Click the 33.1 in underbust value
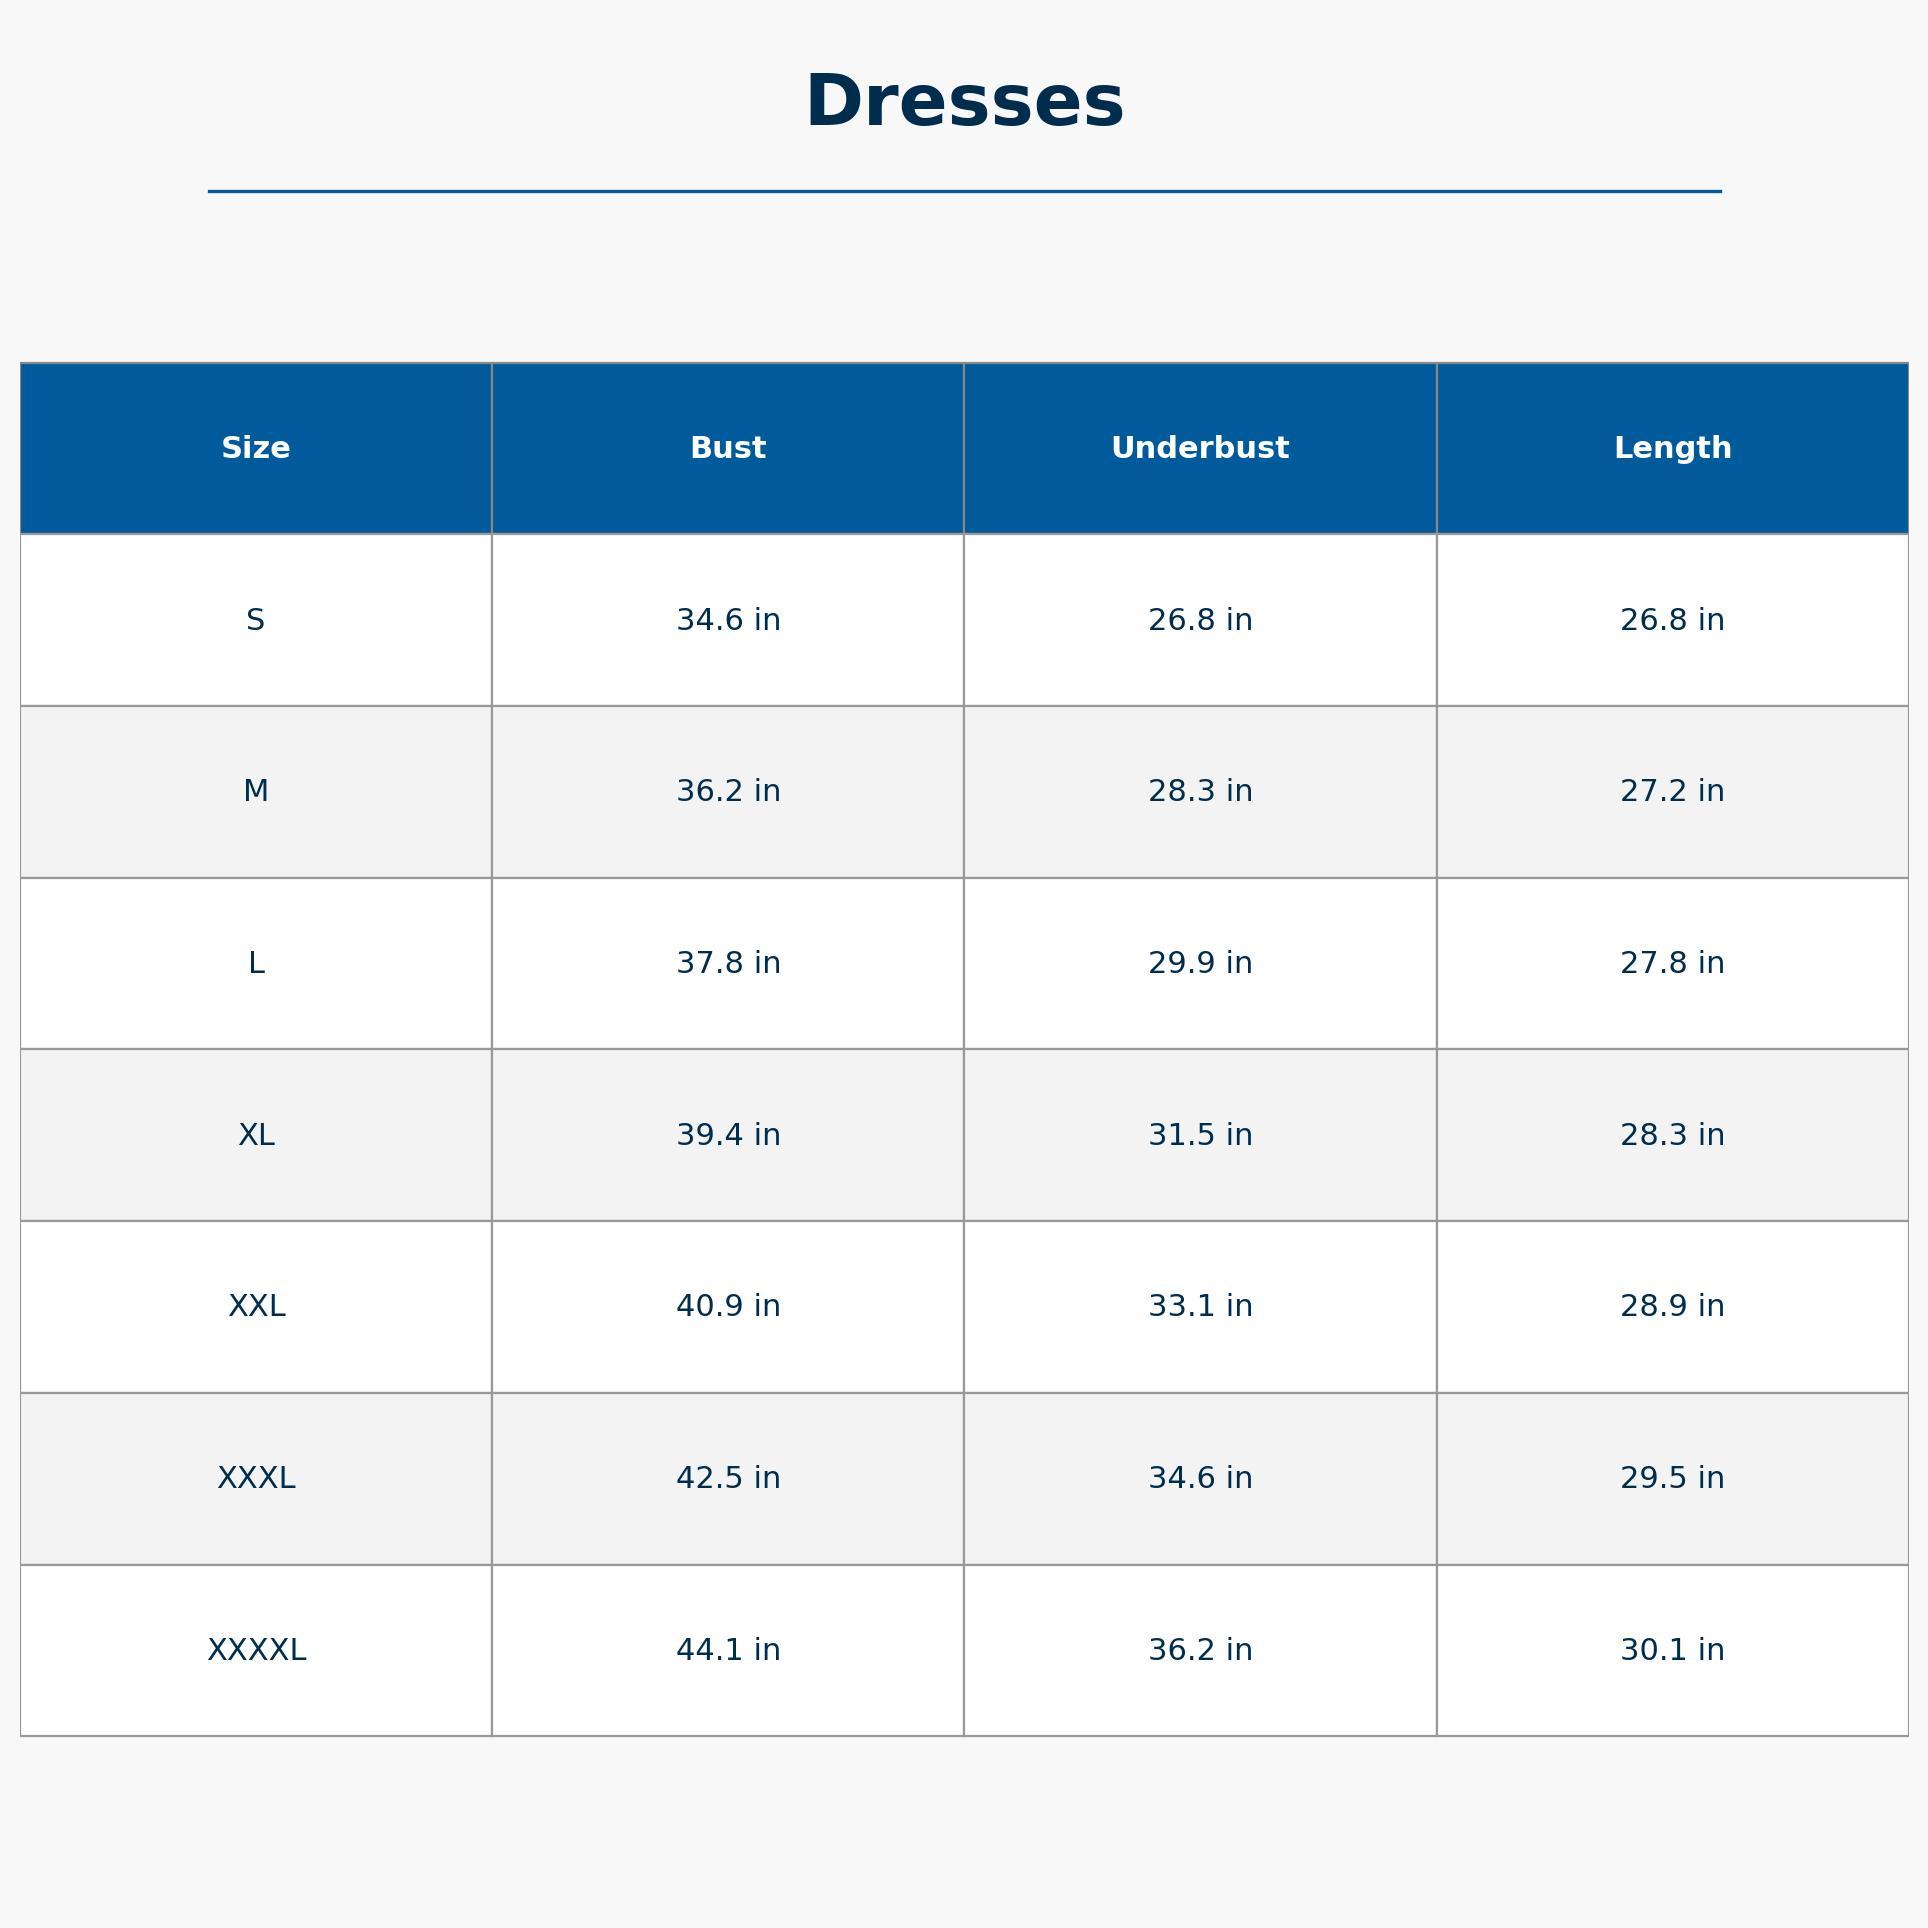 tap(1200, 1306)
